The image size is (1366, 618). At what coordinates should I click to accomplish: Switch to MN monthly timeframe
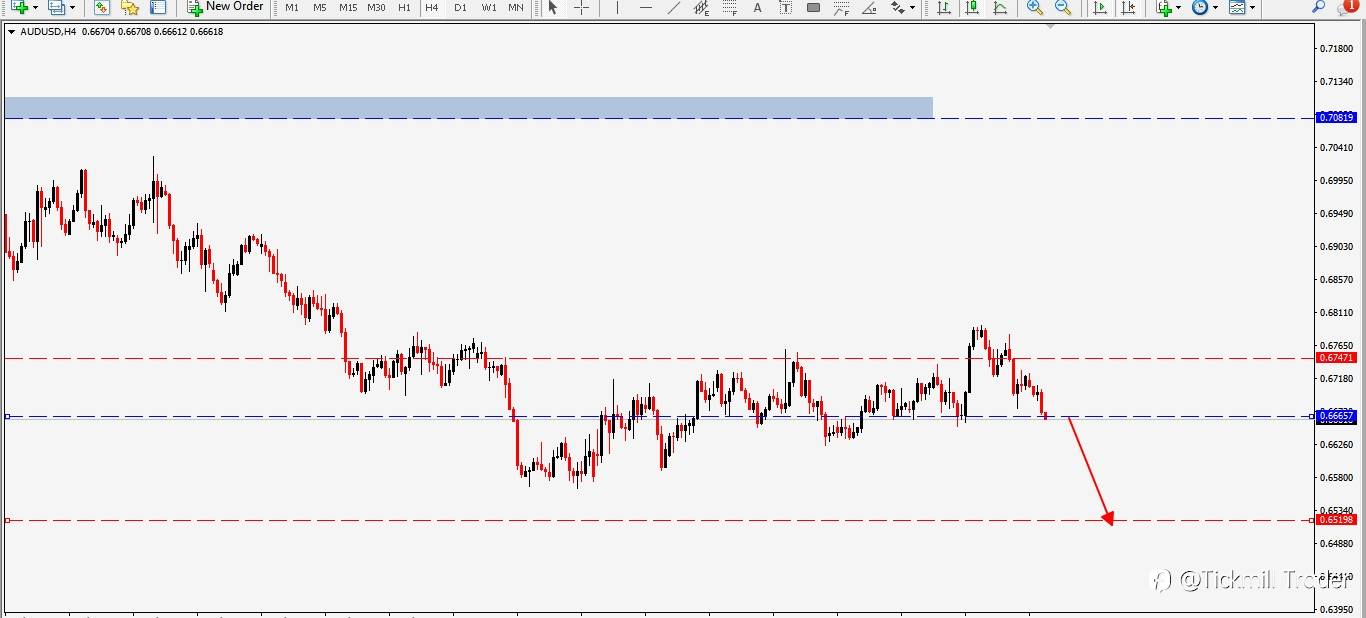(x=516, y=7)
